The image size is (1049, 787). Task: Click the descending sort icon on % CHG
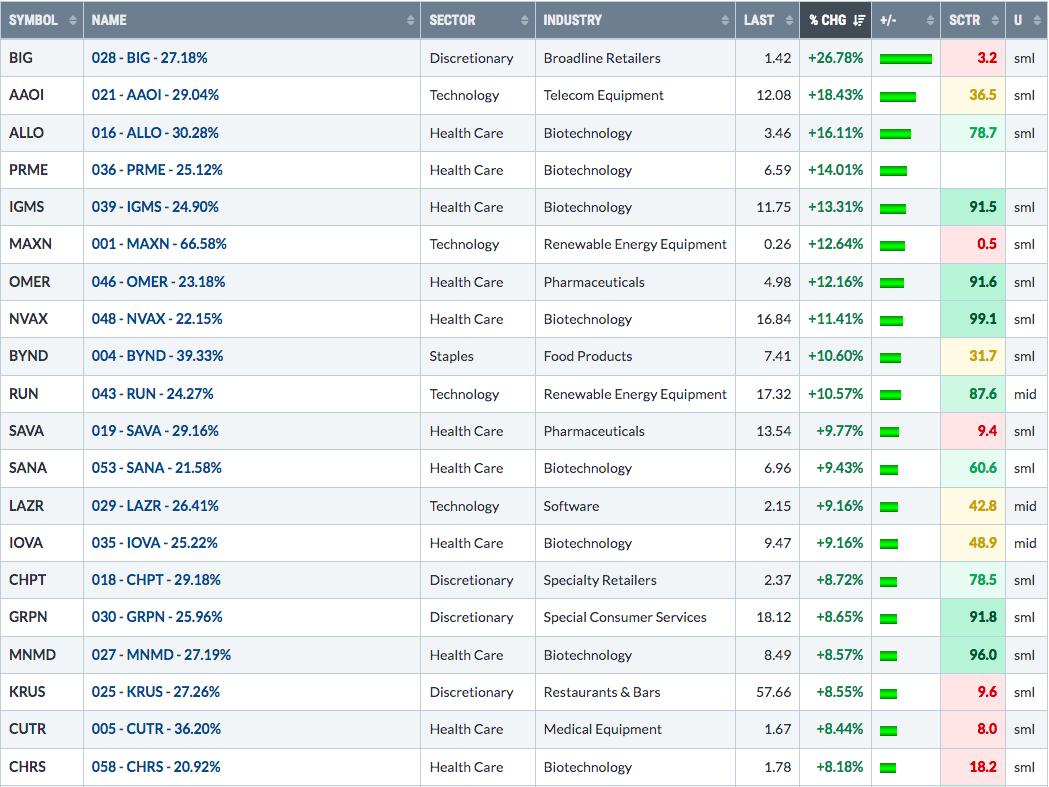(859, 20)
